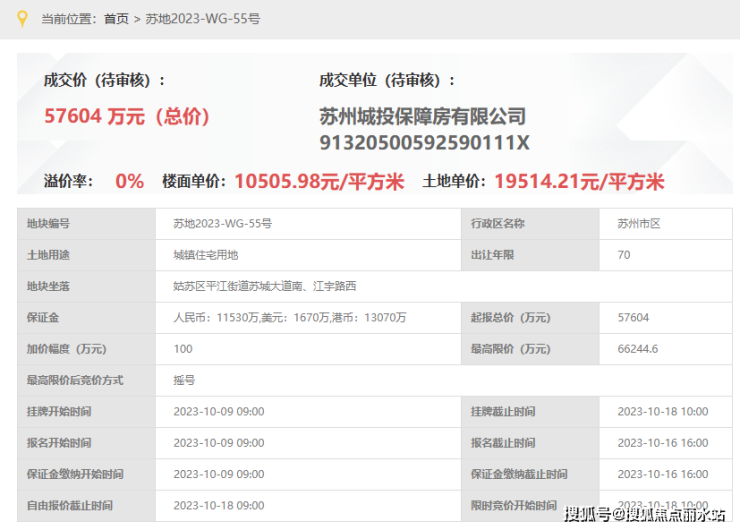Select the value 城镇住宅用地
This screenshot has width=740, height=530.
(x=206, y=255)
